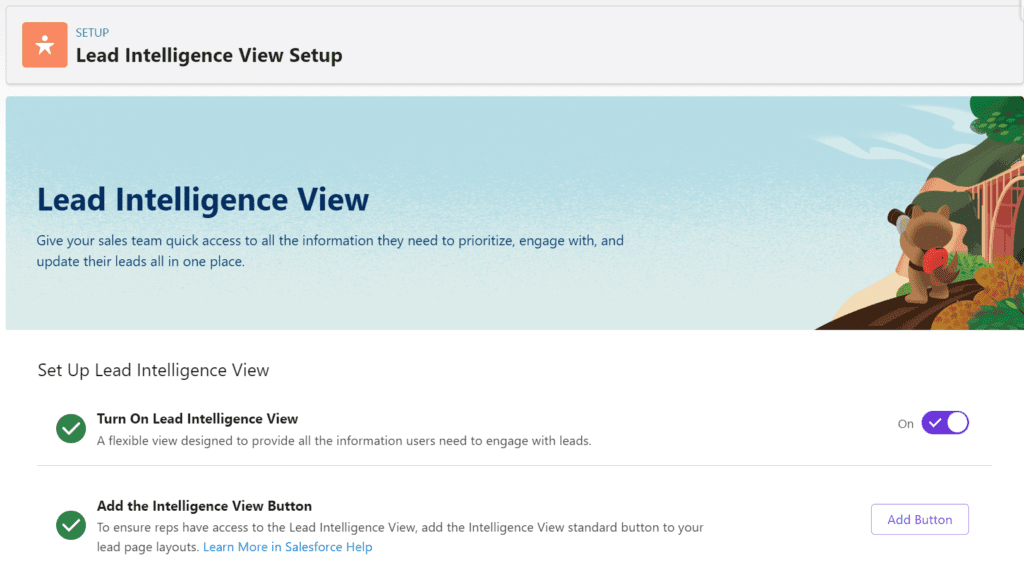Click the green tree at the banner's top corner

pyautogui.click(x=997, y=120)
